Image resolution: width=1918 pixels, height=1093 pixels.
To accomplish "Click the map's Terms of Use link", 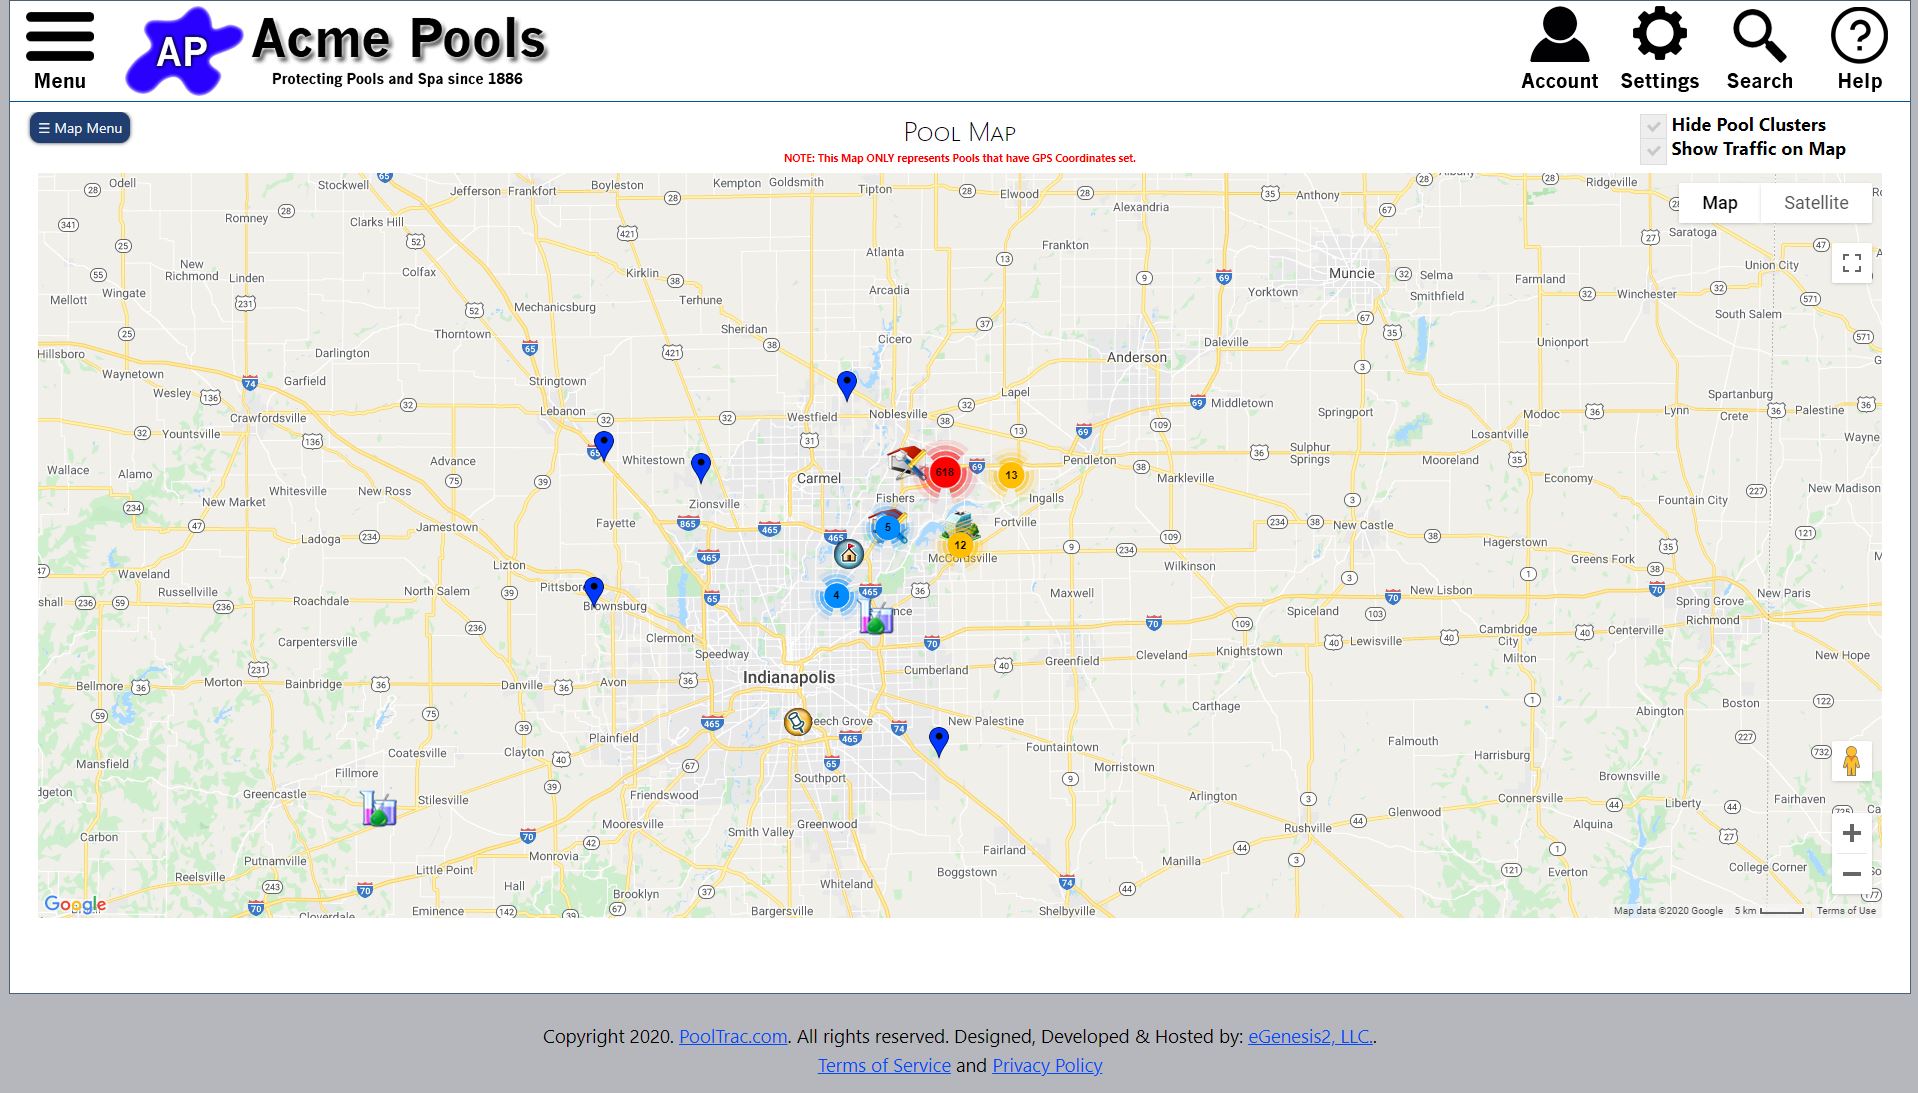I will pos(1846,910).
